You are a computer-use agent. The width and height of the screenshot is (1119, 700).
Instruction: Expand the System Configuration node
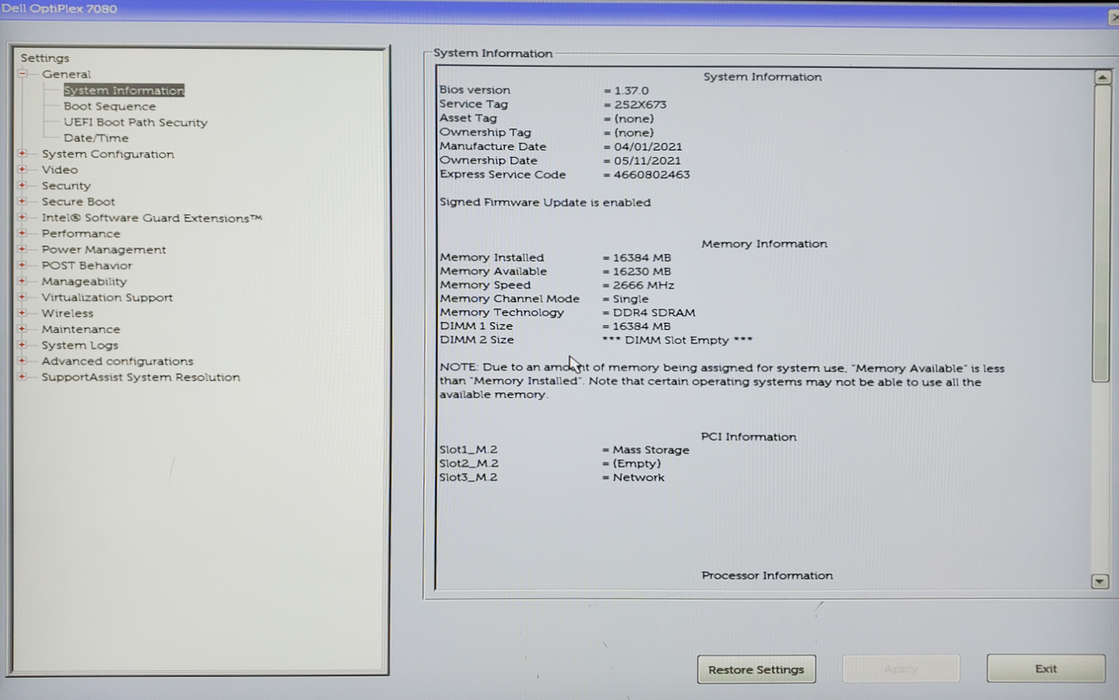[x=22, y=153]
